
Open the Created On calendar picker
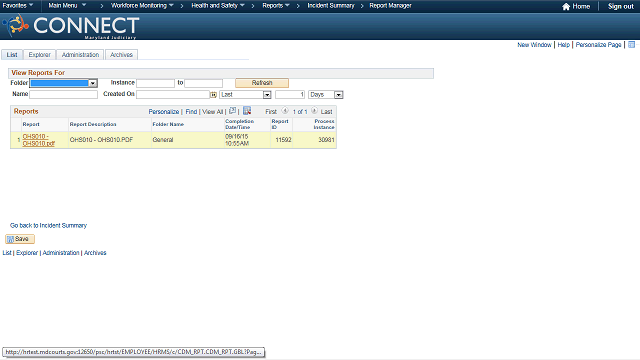pyautogui.click(x=213, y=95)
